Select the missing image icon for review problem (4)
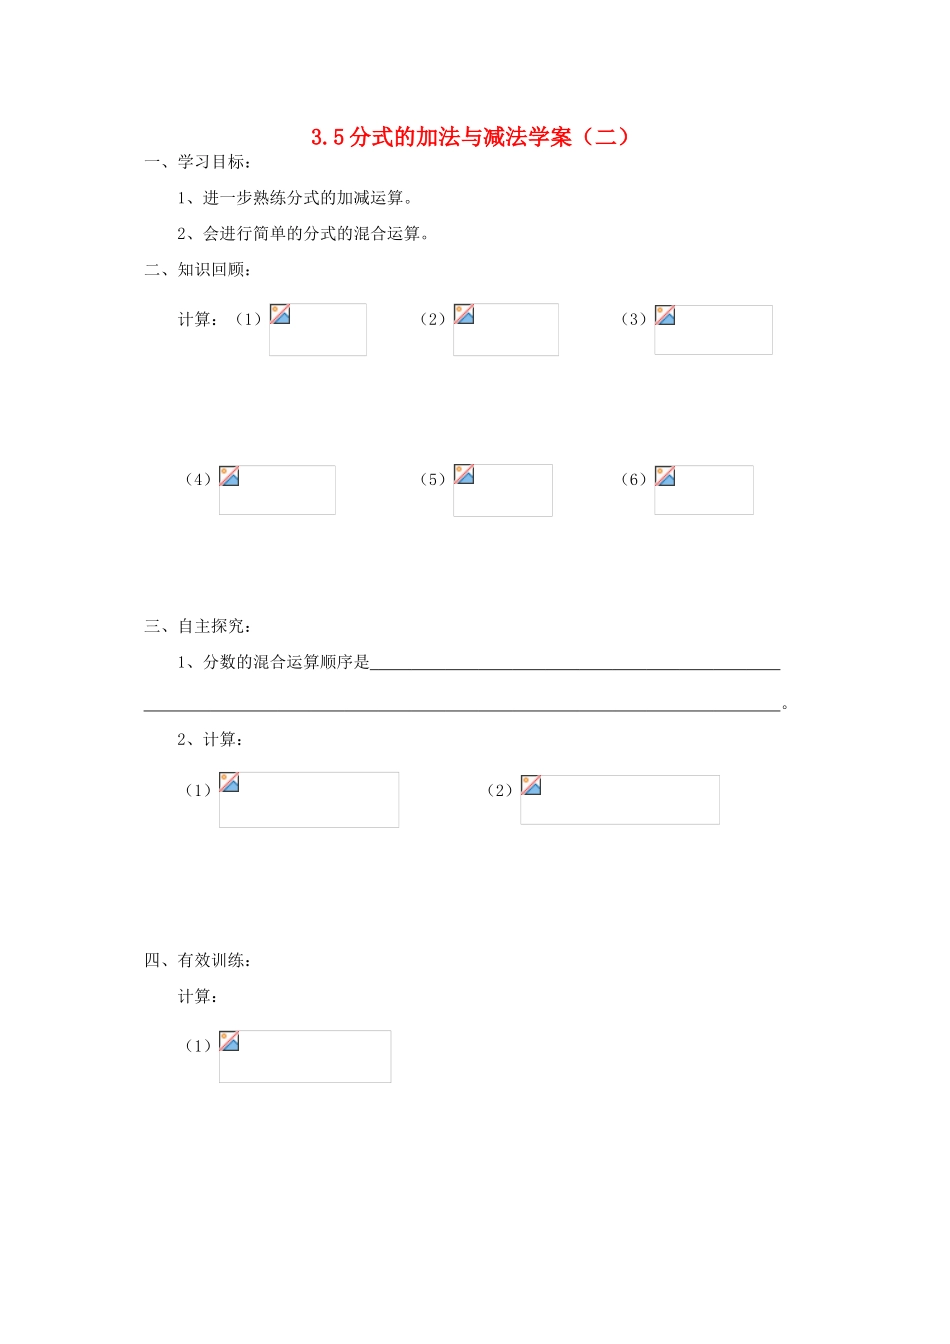950x1344 pixels. [x=229, y=476]
